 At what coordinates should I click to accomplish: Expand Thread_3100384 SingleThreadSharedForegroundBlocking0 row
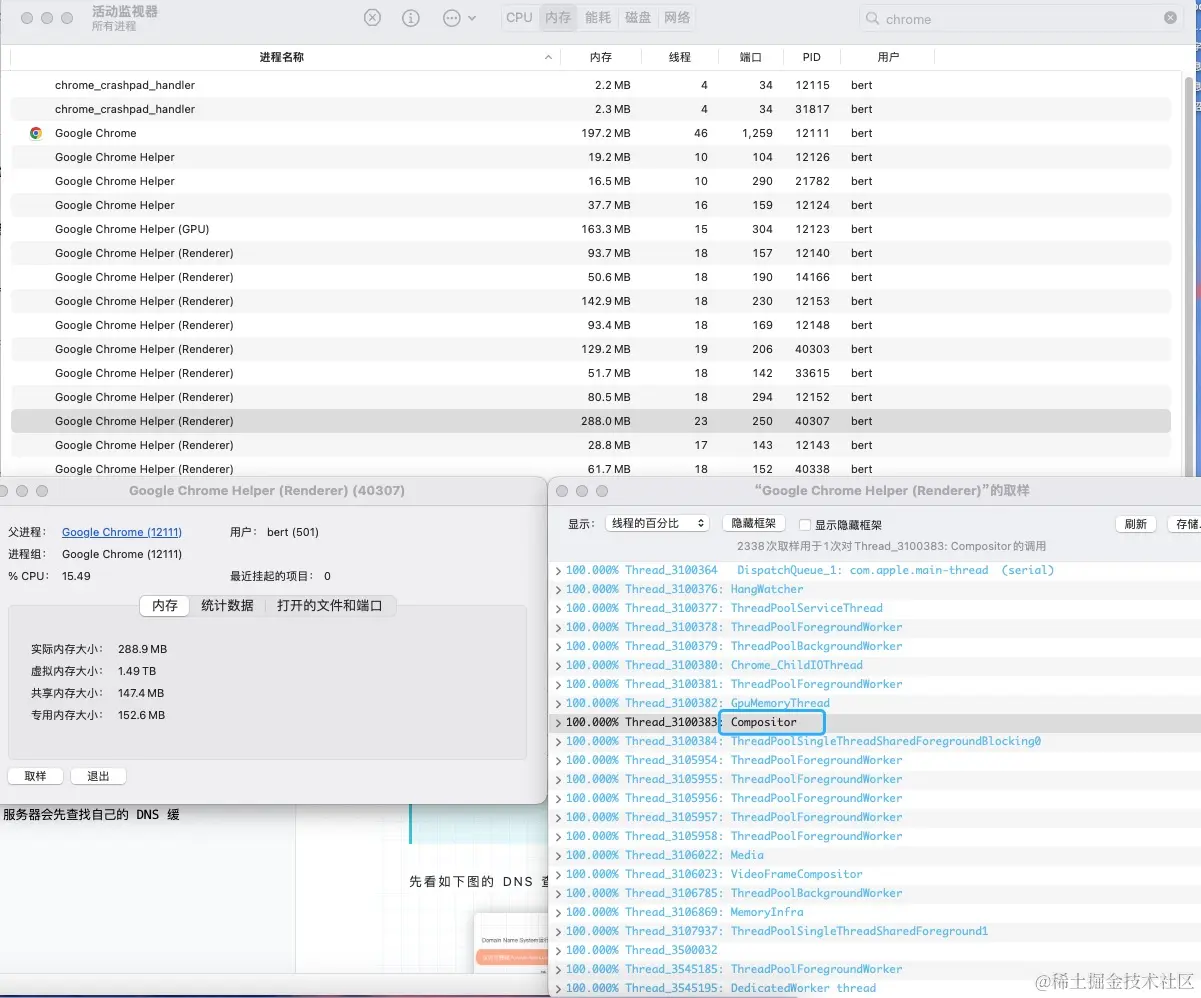pyautogui.click(x=559, y=741)
